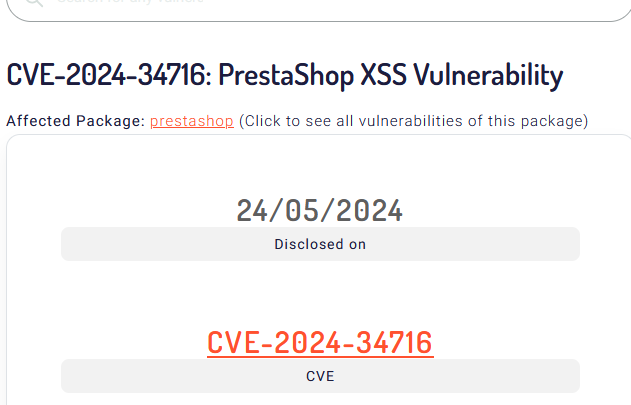Image resolution: width=631 pixels, height=405 pixels.
Task: Open the prestashop affected package link
Action: point(192,121)
